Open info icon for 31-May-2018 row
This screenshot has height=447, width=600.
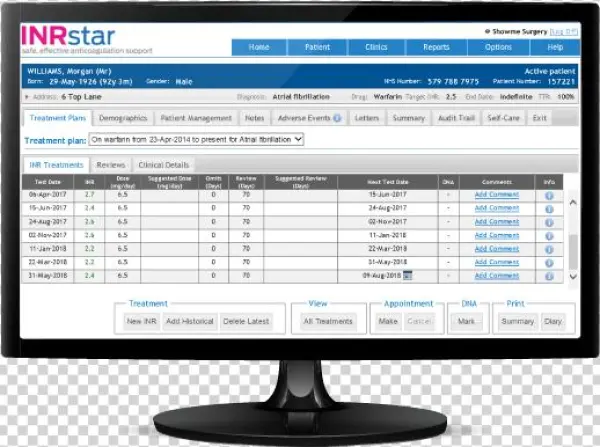coord(549,276)
